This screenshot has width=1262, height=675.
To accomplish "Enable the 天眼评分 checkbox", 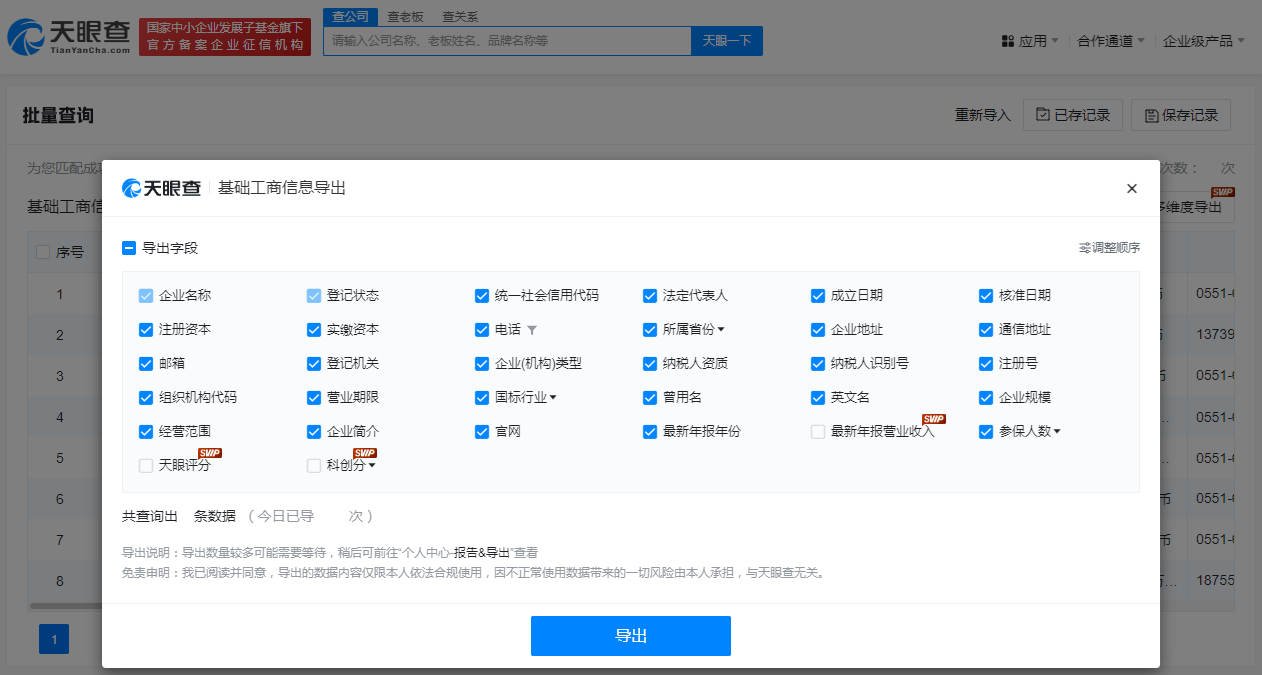I will click(146, 466).
